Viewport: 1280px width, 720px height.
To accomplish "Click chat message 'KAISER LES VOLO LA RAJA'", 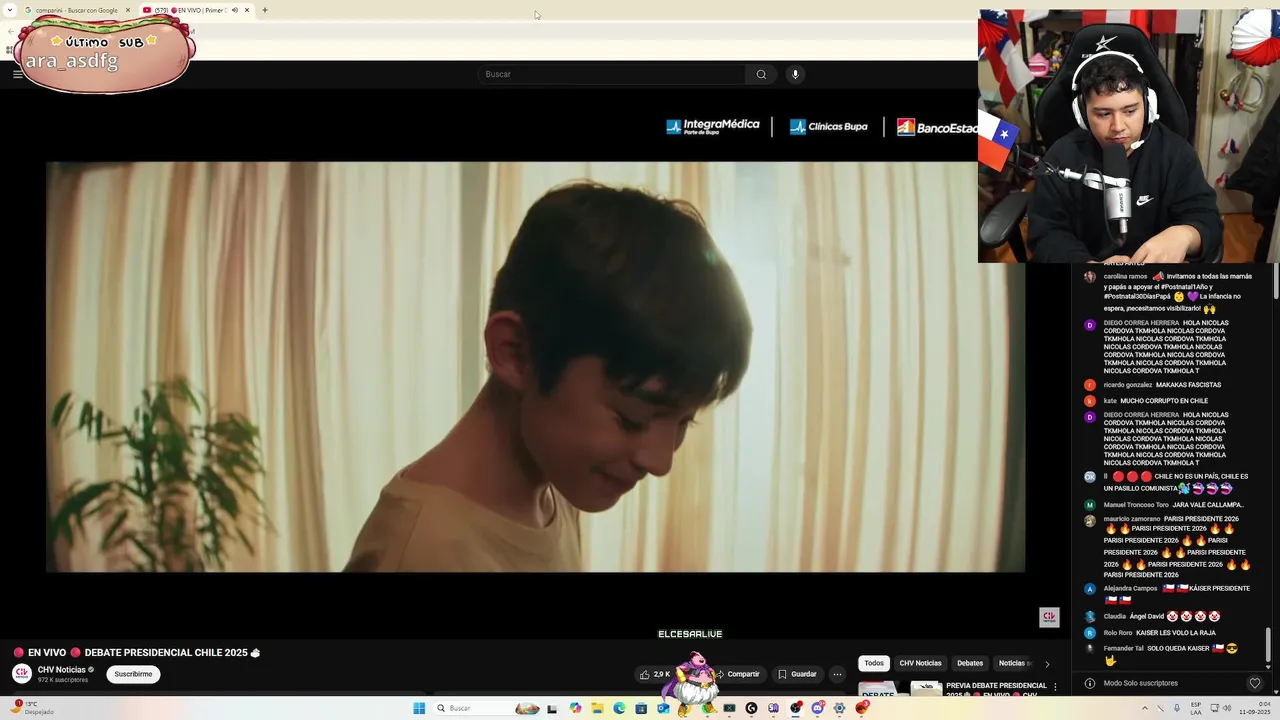I will click(1176, 633).
